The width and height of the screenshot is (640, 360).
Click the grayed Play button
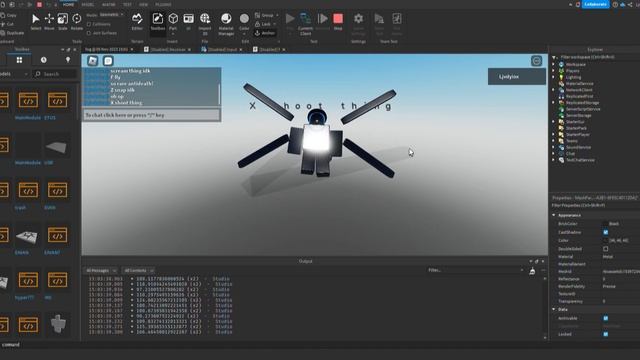pos(290,19)
